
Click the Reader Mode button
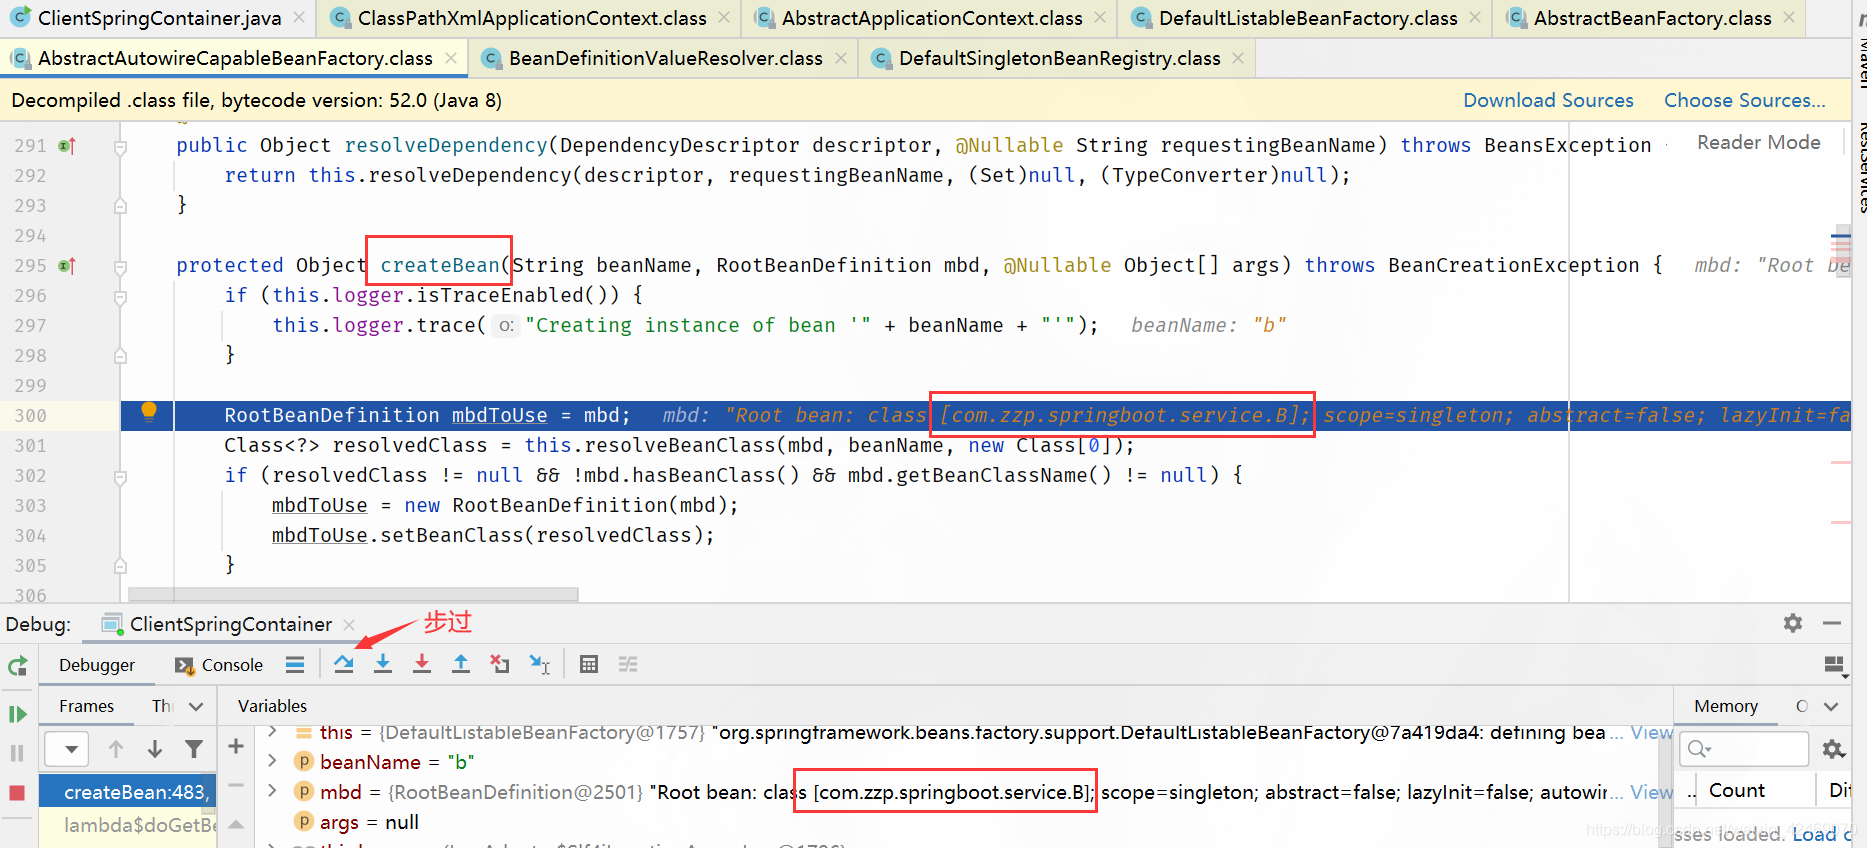[1758, 142]
